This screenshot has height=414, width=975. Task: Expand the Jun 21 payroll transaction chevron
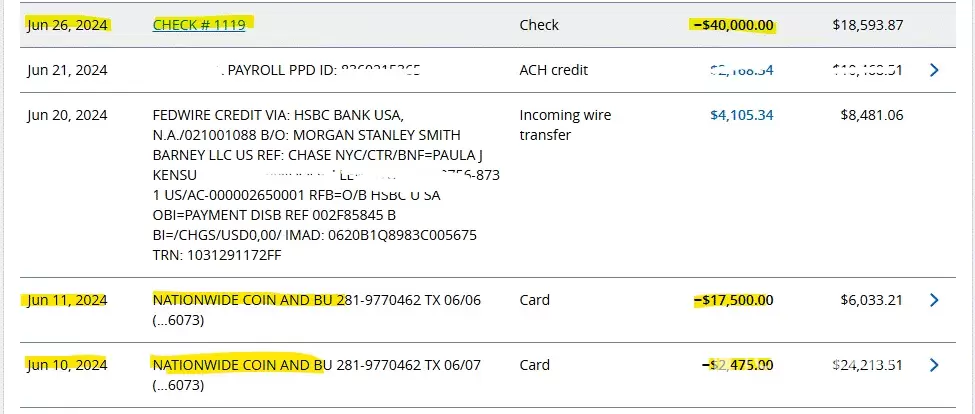point(934,70)
